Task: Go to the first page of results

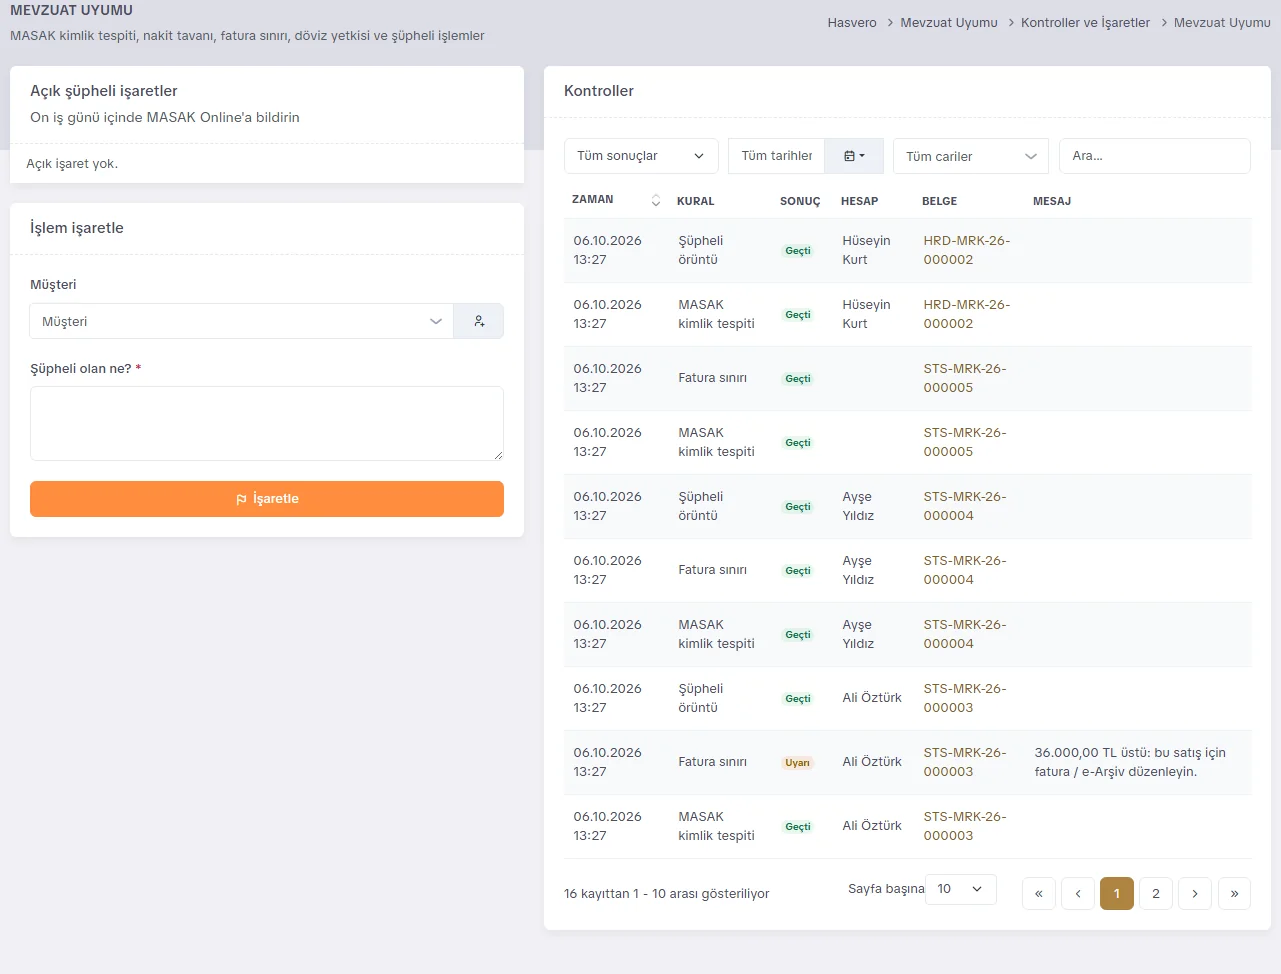Action: 1039,893
